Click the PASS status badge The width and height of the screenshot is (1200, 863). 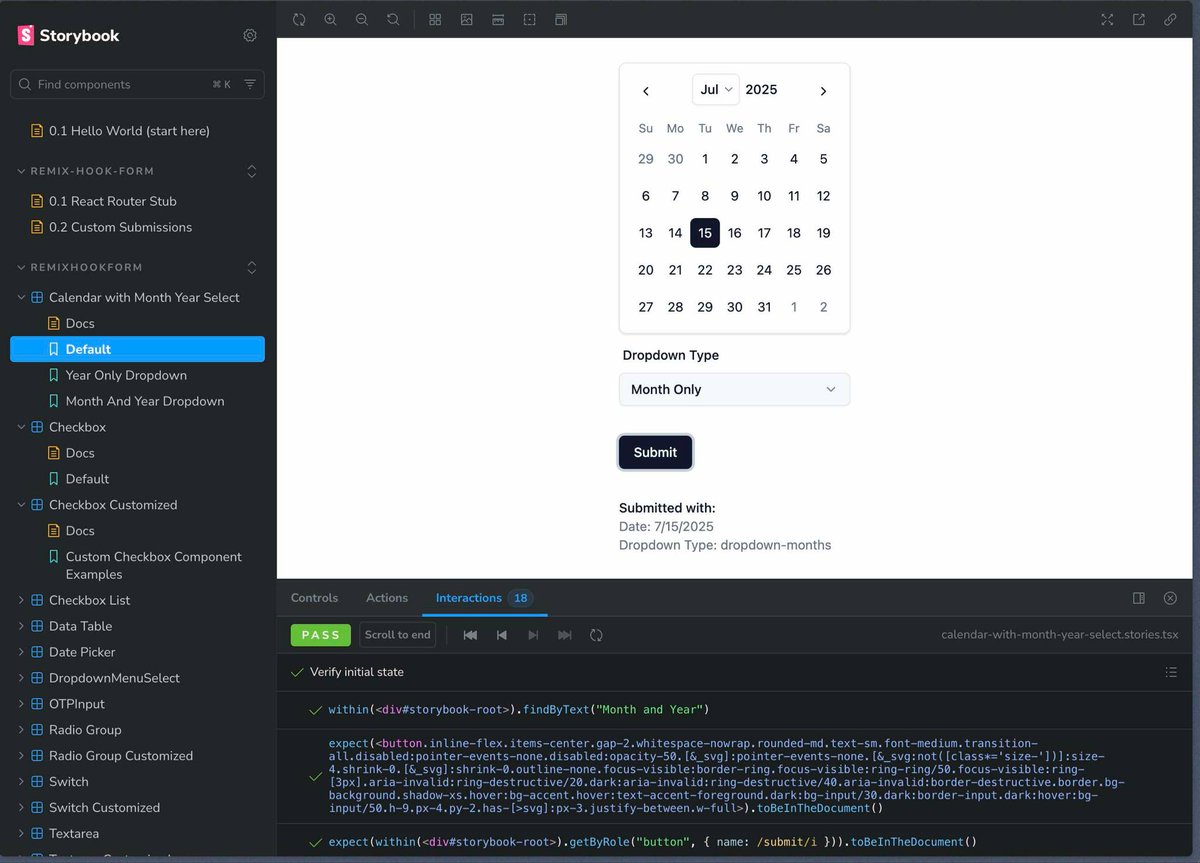click(321, 635)
